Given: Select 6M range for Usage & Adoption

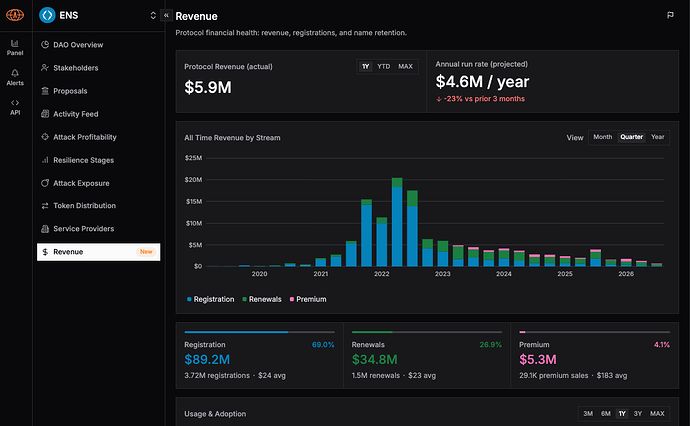Looking at the screenshot, I should tap(606, 414).
